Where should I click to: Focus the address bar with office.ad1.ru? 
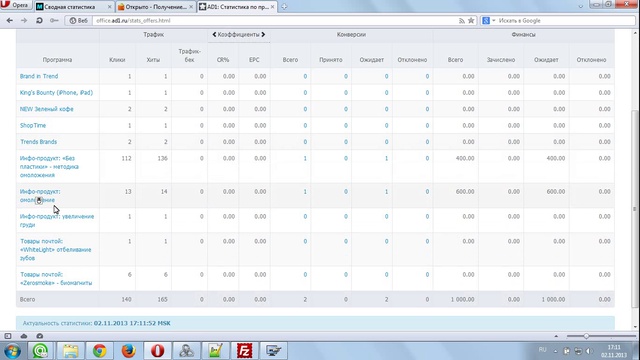click(x=273, y=20)
